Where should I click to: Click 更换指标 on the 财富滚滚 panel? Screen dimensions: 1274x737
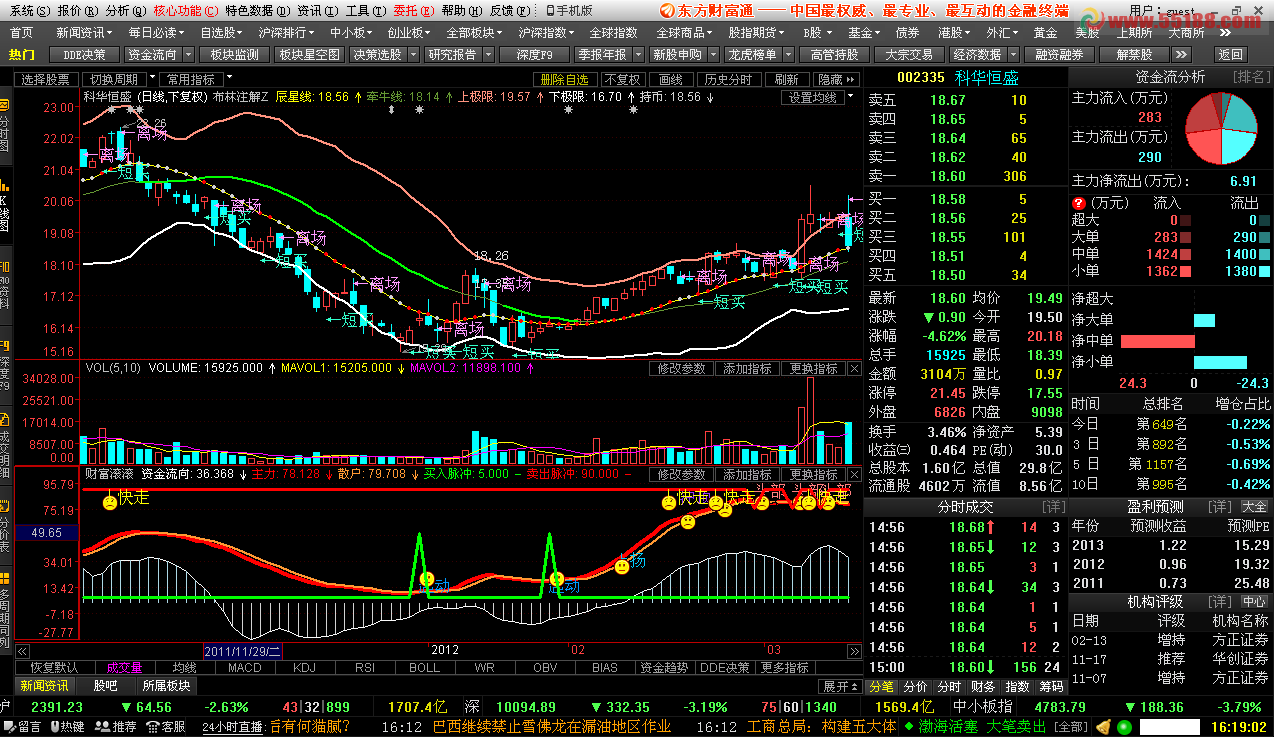813,475
